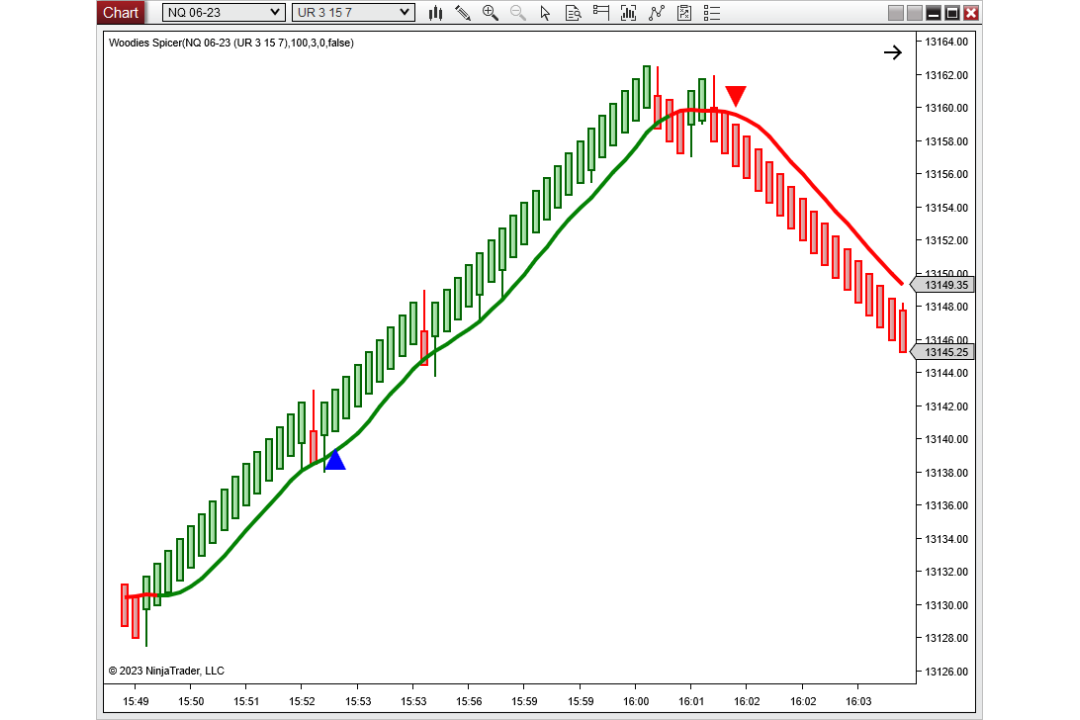The height and width of the screenshot is (720, 1080).
Task: Click the 13145.25 current price marker
Action: (943, 352)
